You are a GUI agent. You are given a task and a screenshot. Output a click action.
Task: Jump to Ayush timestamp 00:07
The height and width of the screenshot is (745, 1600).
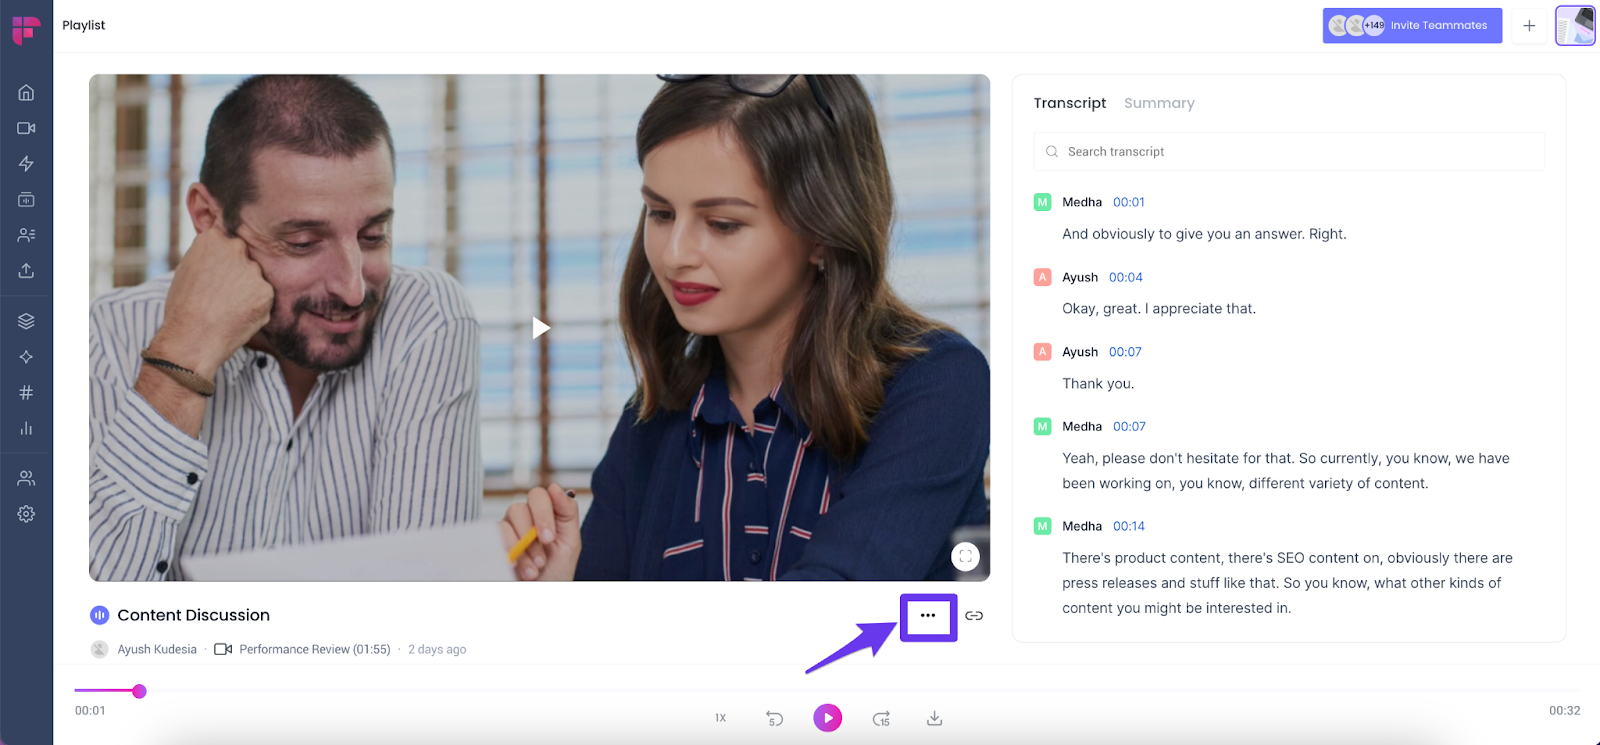click(1125, 352)
